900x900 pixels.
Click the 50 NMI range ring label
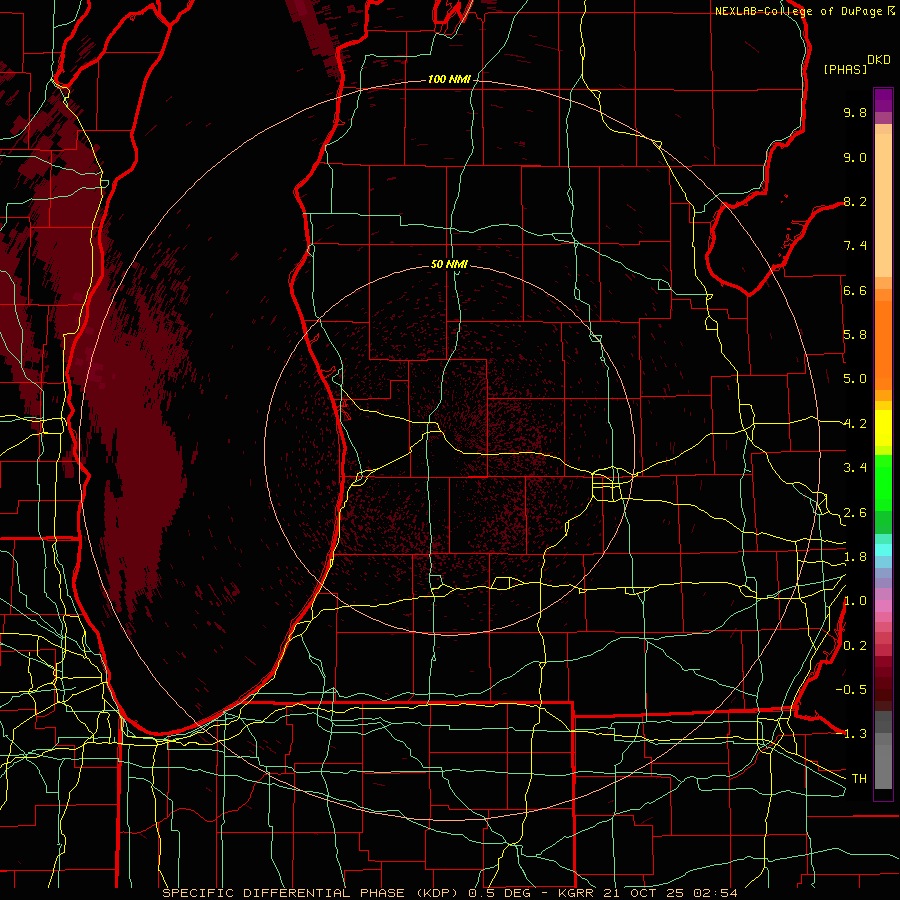449,264
